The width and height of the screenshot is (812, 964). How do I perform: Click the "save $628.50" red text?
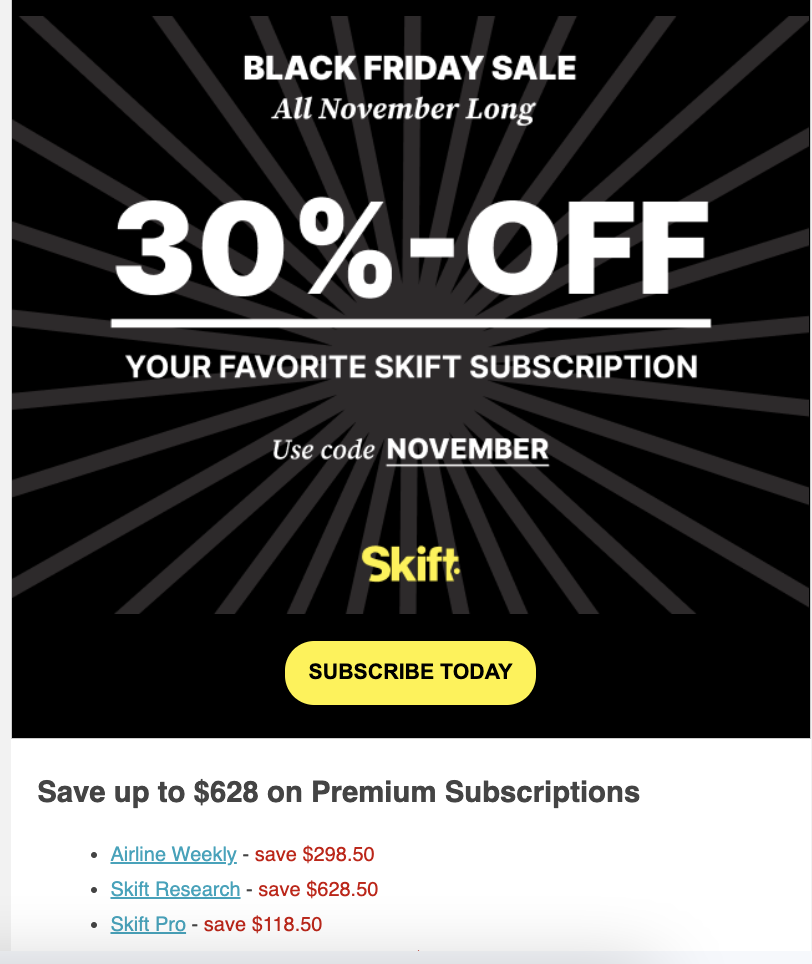[318, 889]
